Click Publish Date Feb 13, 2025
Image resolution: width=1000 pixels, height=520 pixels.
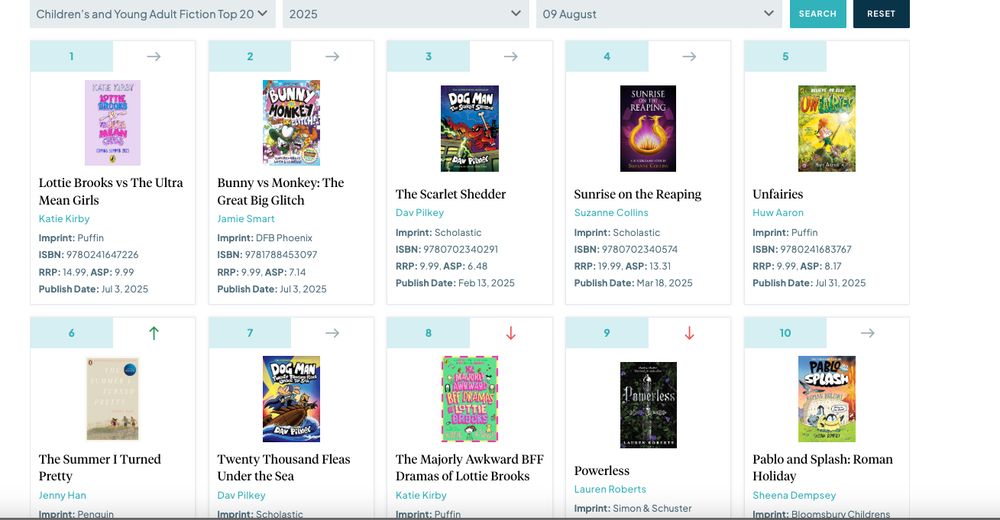(455, 283)
